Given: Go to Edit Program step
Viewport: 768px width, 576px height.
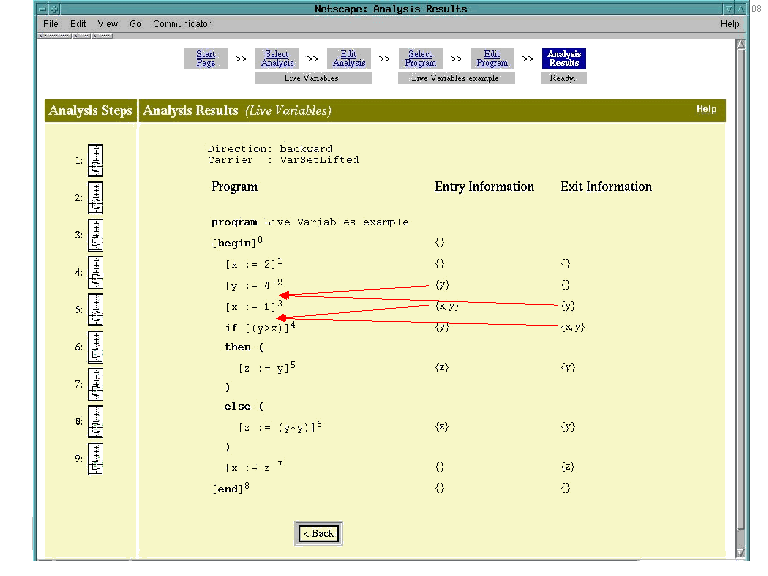Looking at the screenshot, I should [x=491, y=58].
